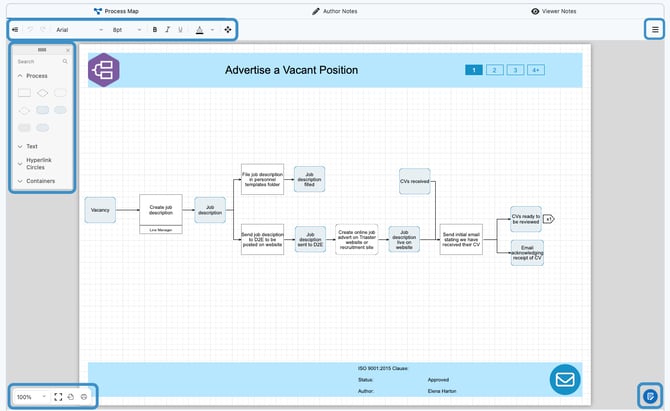Switch to the Author Notes tab
Screen dimensions: 670x411
[x=335, y=11]
